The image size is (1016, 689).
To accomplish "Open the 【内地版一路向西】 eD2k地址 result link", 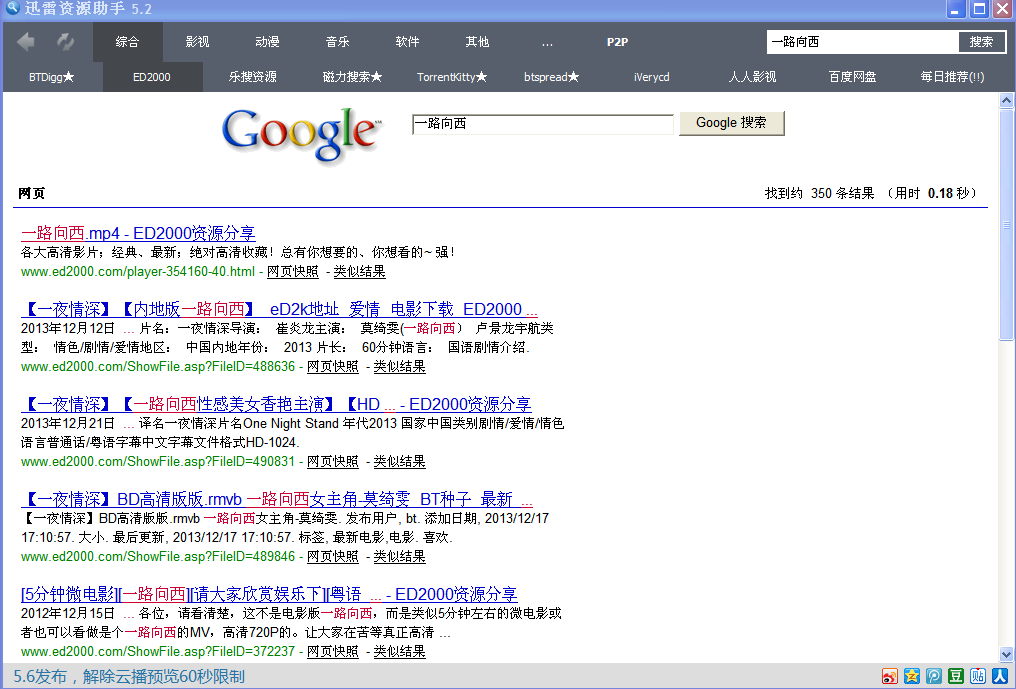I will [x=279, y=309].
